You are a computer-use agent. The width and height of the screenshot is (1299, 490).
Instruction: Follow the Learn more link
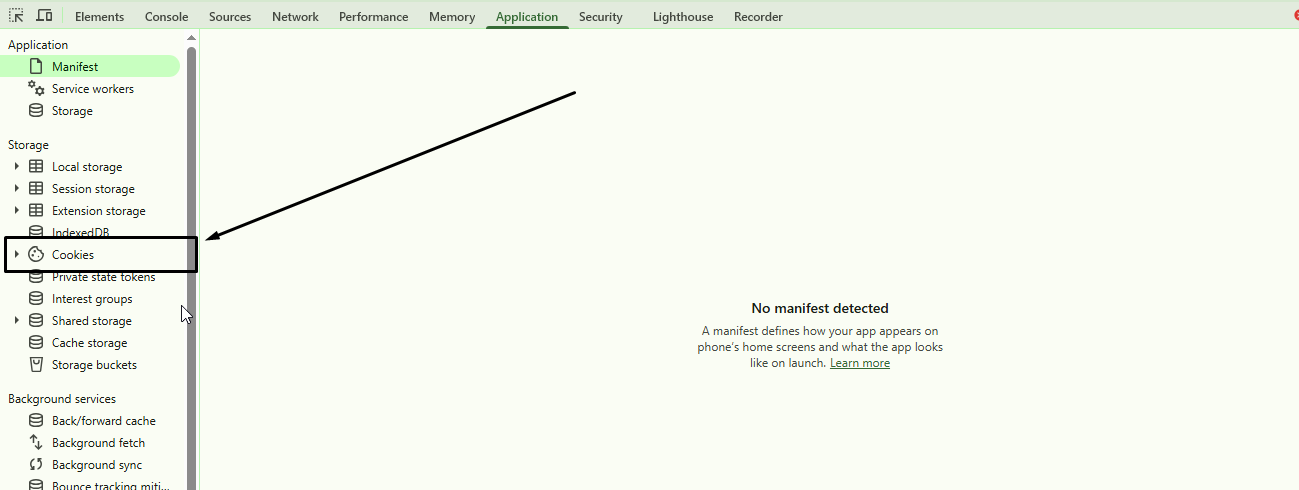[859, 363]
